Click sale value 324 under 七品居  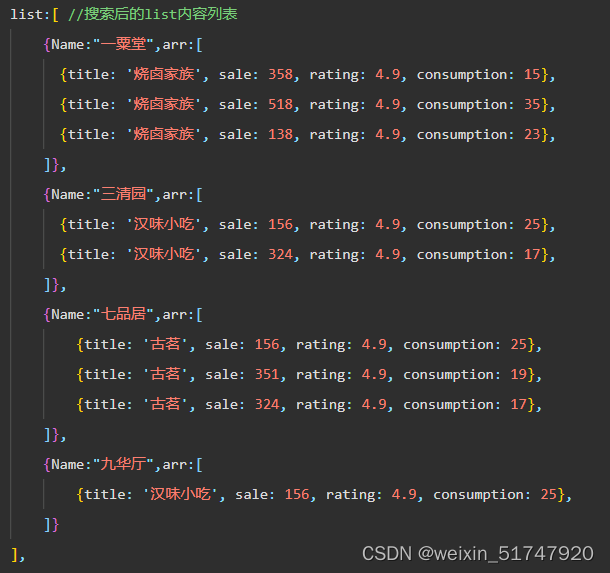[x=267, y=404]
